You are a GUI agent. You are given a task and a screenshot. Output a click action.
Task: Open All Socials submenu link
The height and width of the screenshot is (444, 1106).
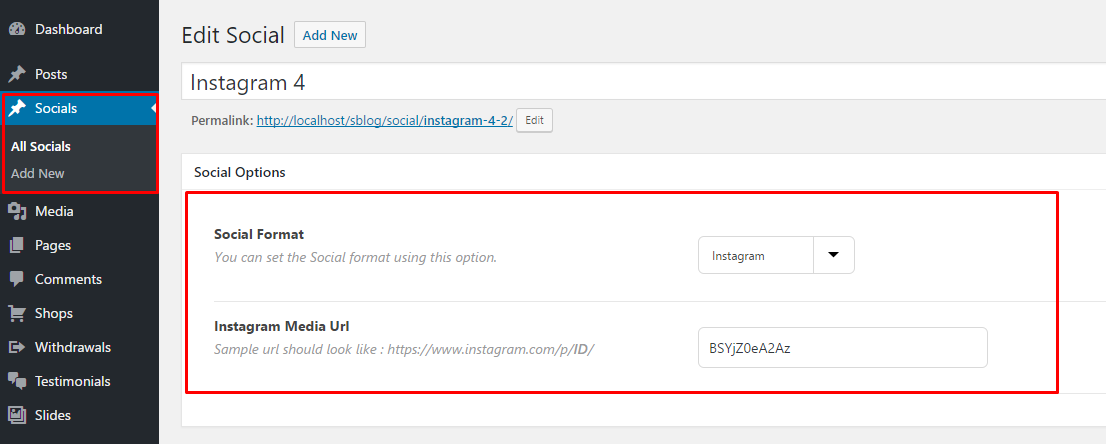coord(41,147)
